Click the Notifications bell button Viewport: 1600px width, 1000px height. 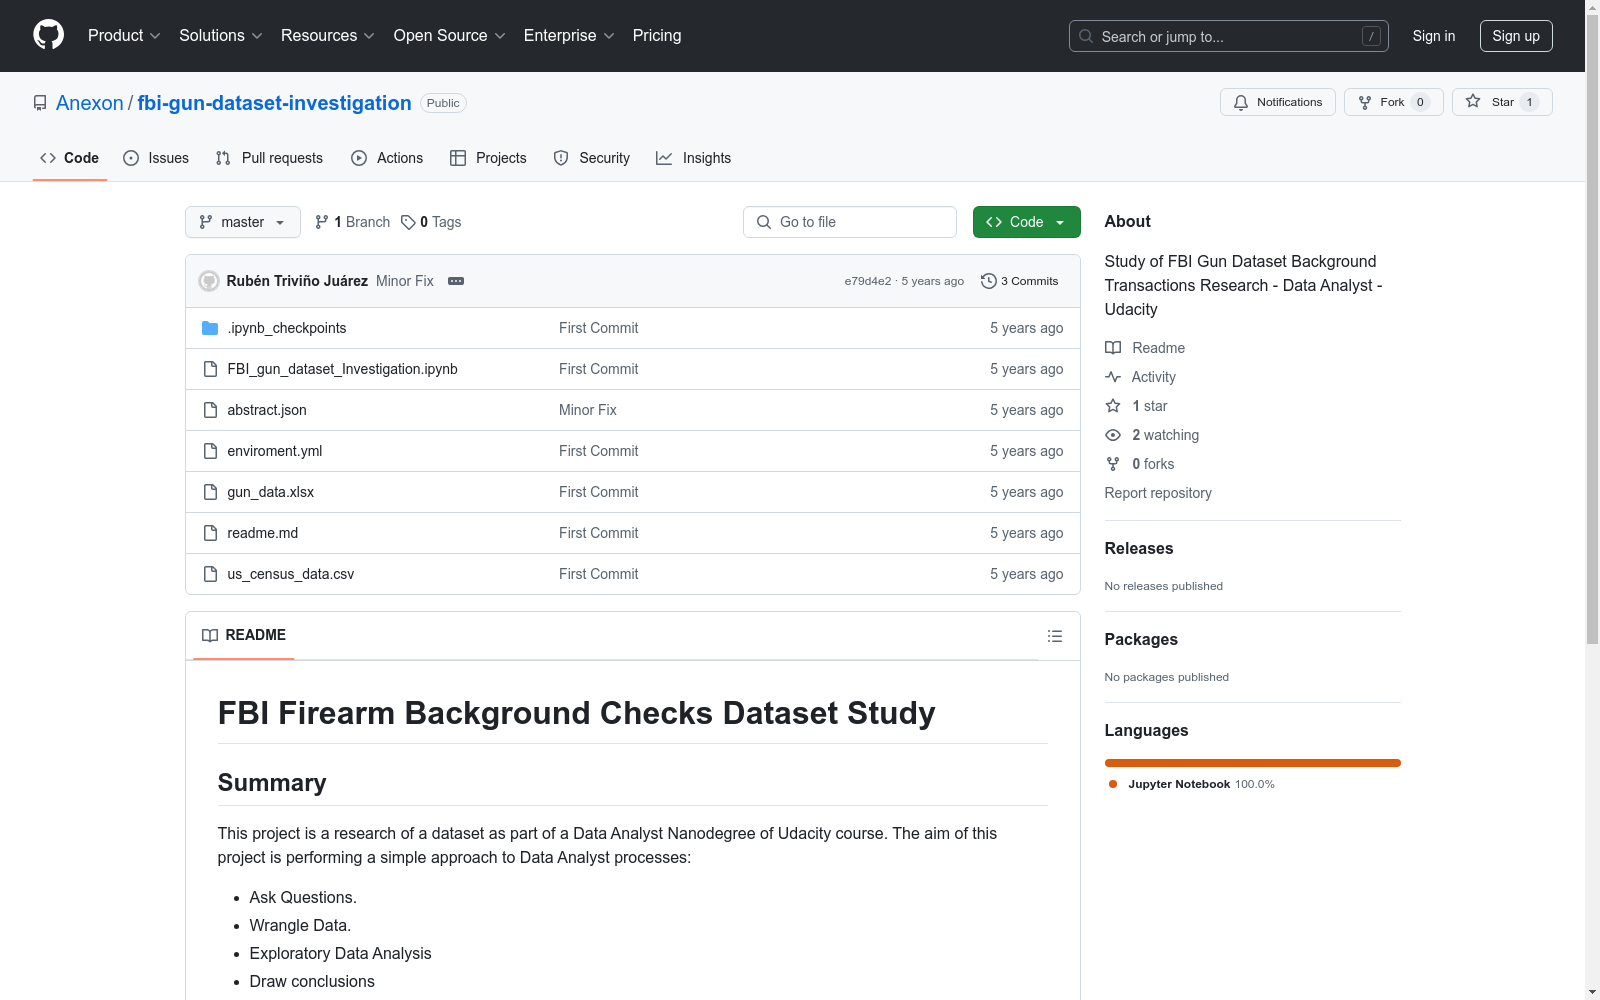click(x=1277, y=102)
